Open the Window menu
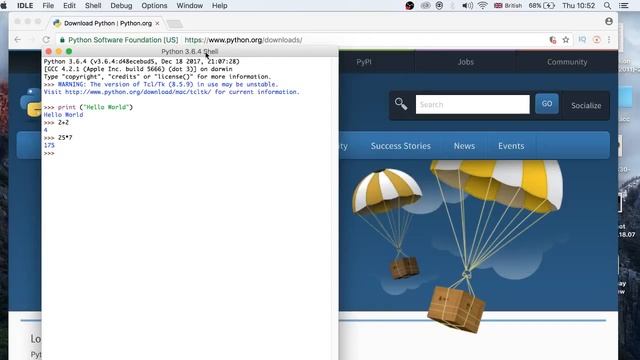 [189, 6]
